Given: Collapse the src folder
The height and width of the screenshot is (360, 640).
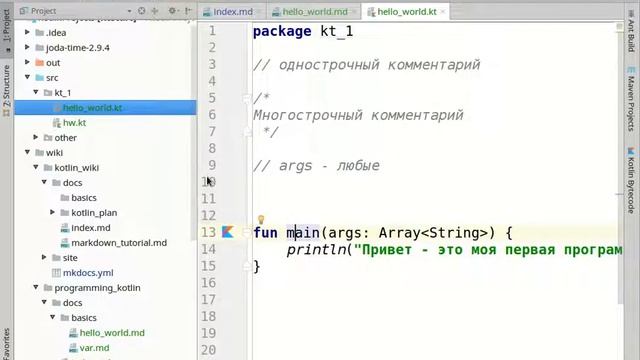Looking at the screenshot, I should click(x=27, y=77).
